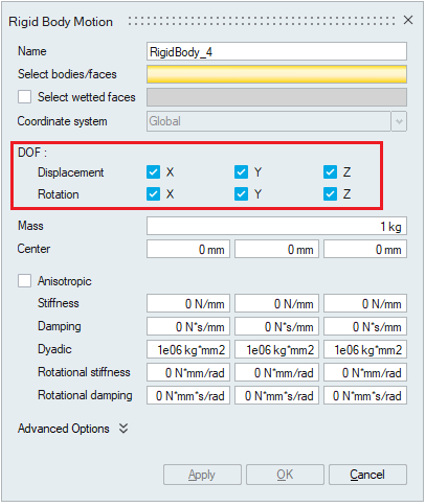This screenshot has width=425, height=503.
Task: Uncheck Displacement Y checkbox
Action: [241, 172]
